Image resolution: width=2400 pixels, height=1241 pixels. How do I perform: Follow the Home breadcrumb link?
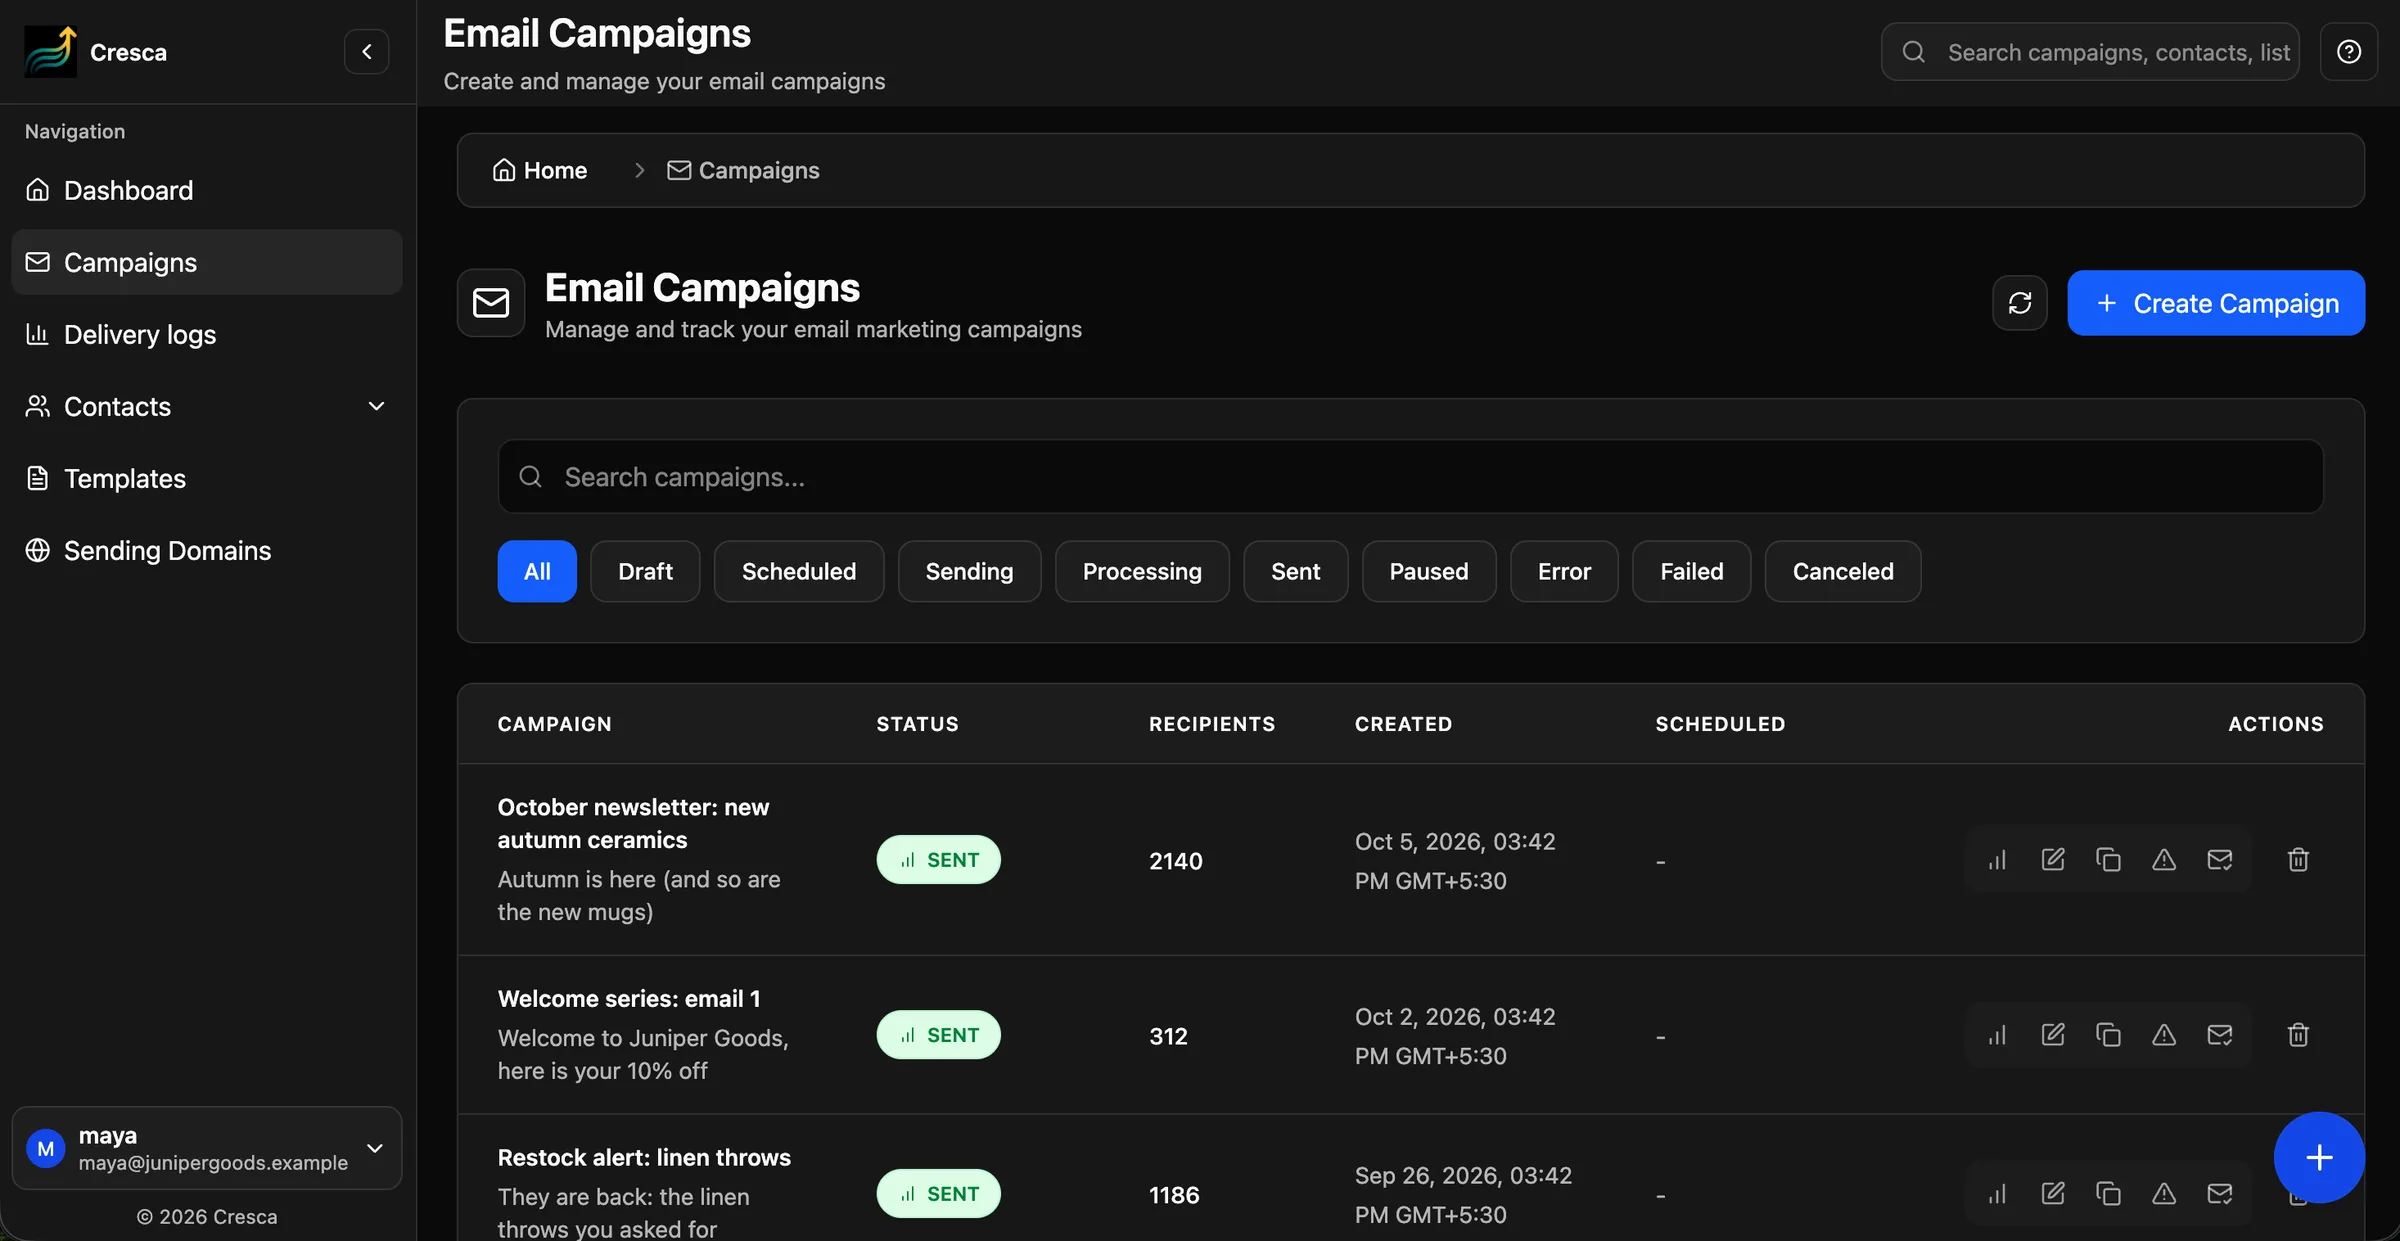[x=540, y=171]
